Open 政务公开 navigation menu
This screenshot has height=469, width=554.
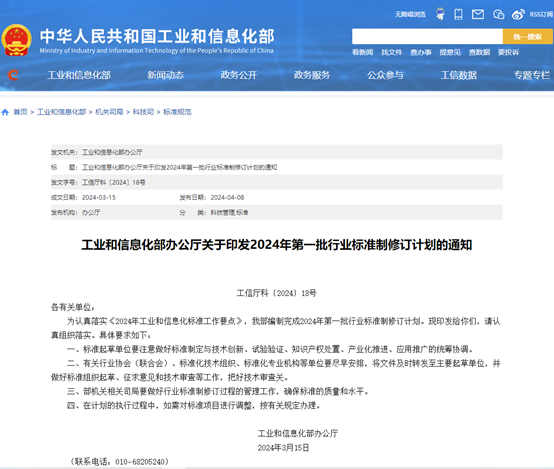pos(239,75)
